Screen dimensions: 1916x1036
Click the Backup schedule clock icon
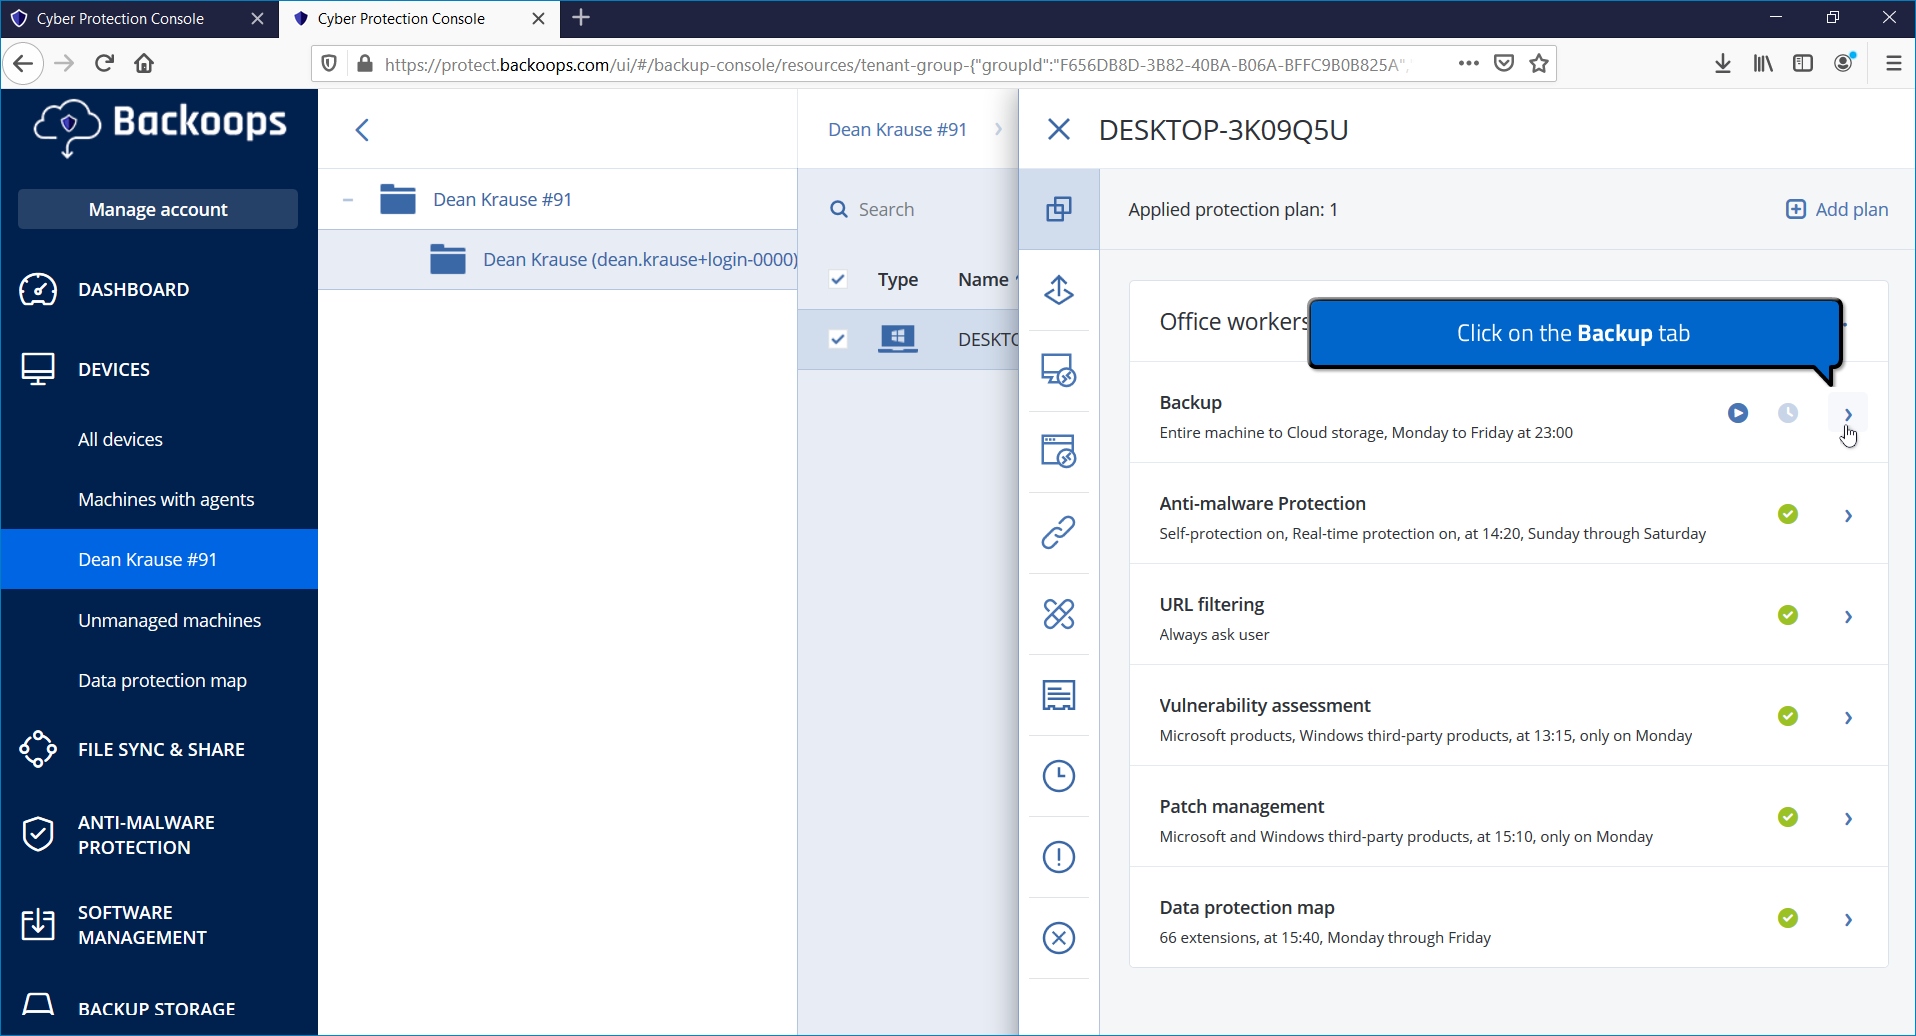1788,413
